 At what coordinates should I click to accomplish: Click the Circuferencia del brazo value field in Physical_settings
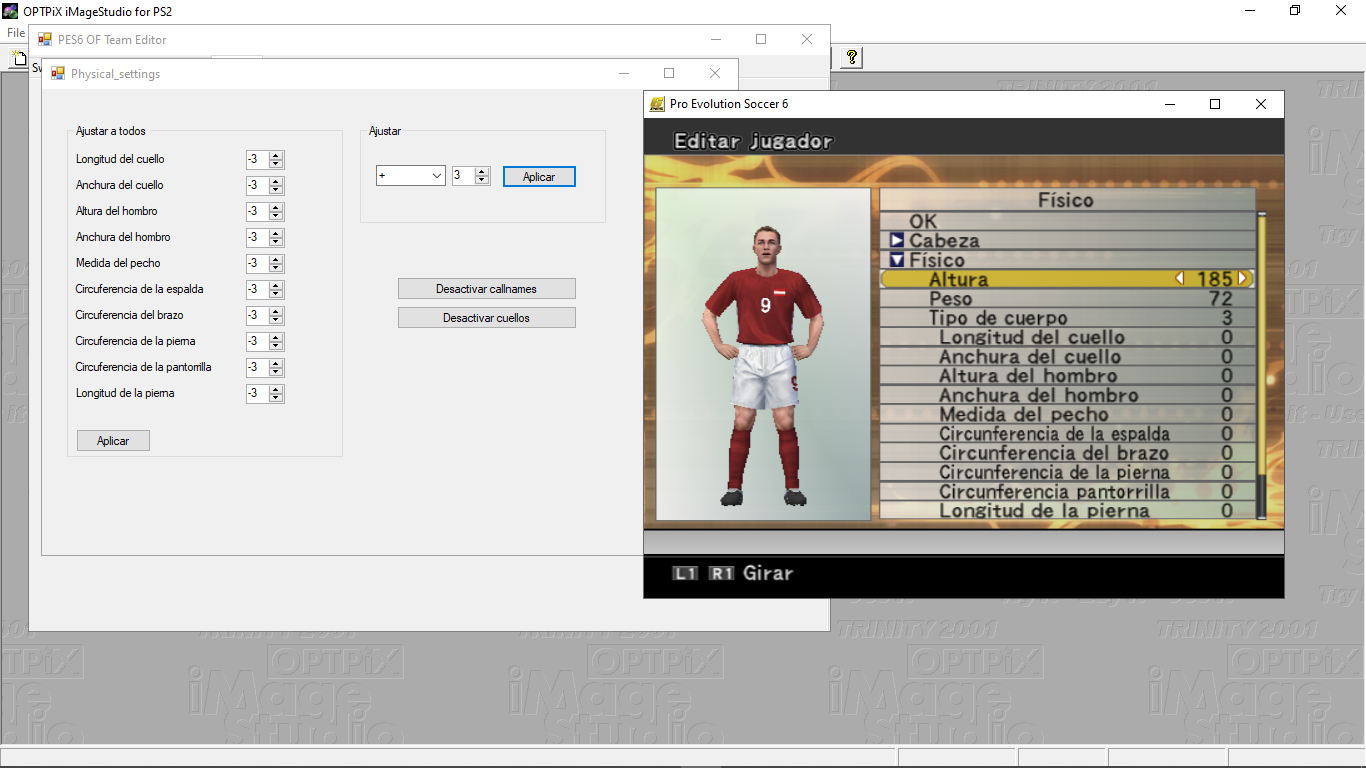(x=258, y=315)
